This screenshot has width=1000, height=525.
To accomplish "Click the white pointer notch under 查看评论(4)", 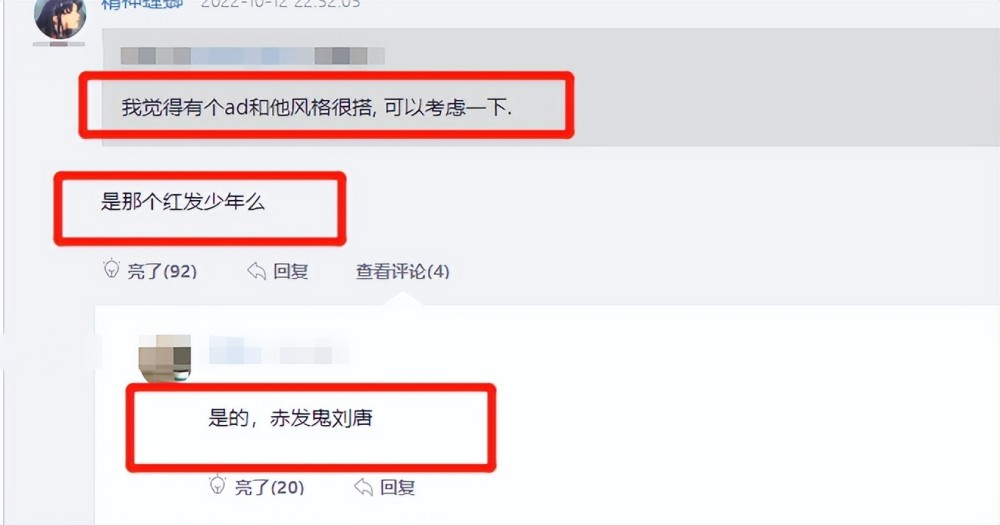I will (402, 299).
